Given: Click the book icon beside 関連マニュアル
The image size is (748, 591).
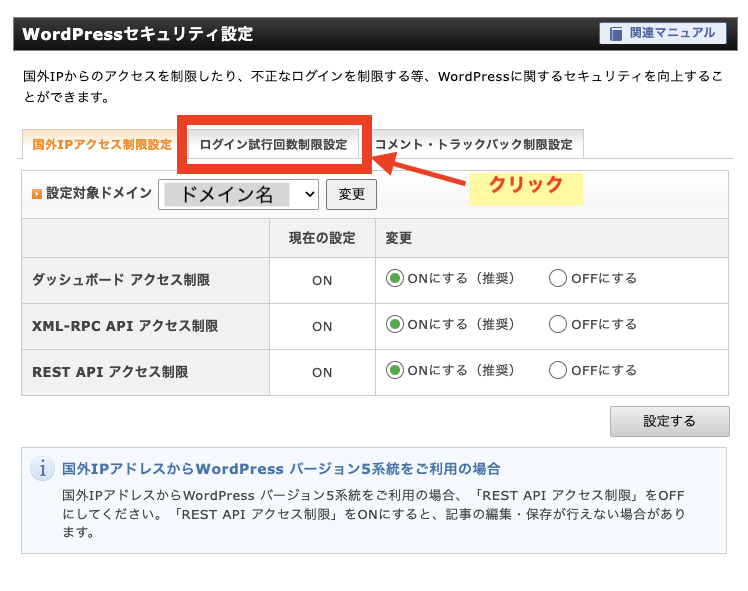Looking at the screenshot, I should point(616,34).
